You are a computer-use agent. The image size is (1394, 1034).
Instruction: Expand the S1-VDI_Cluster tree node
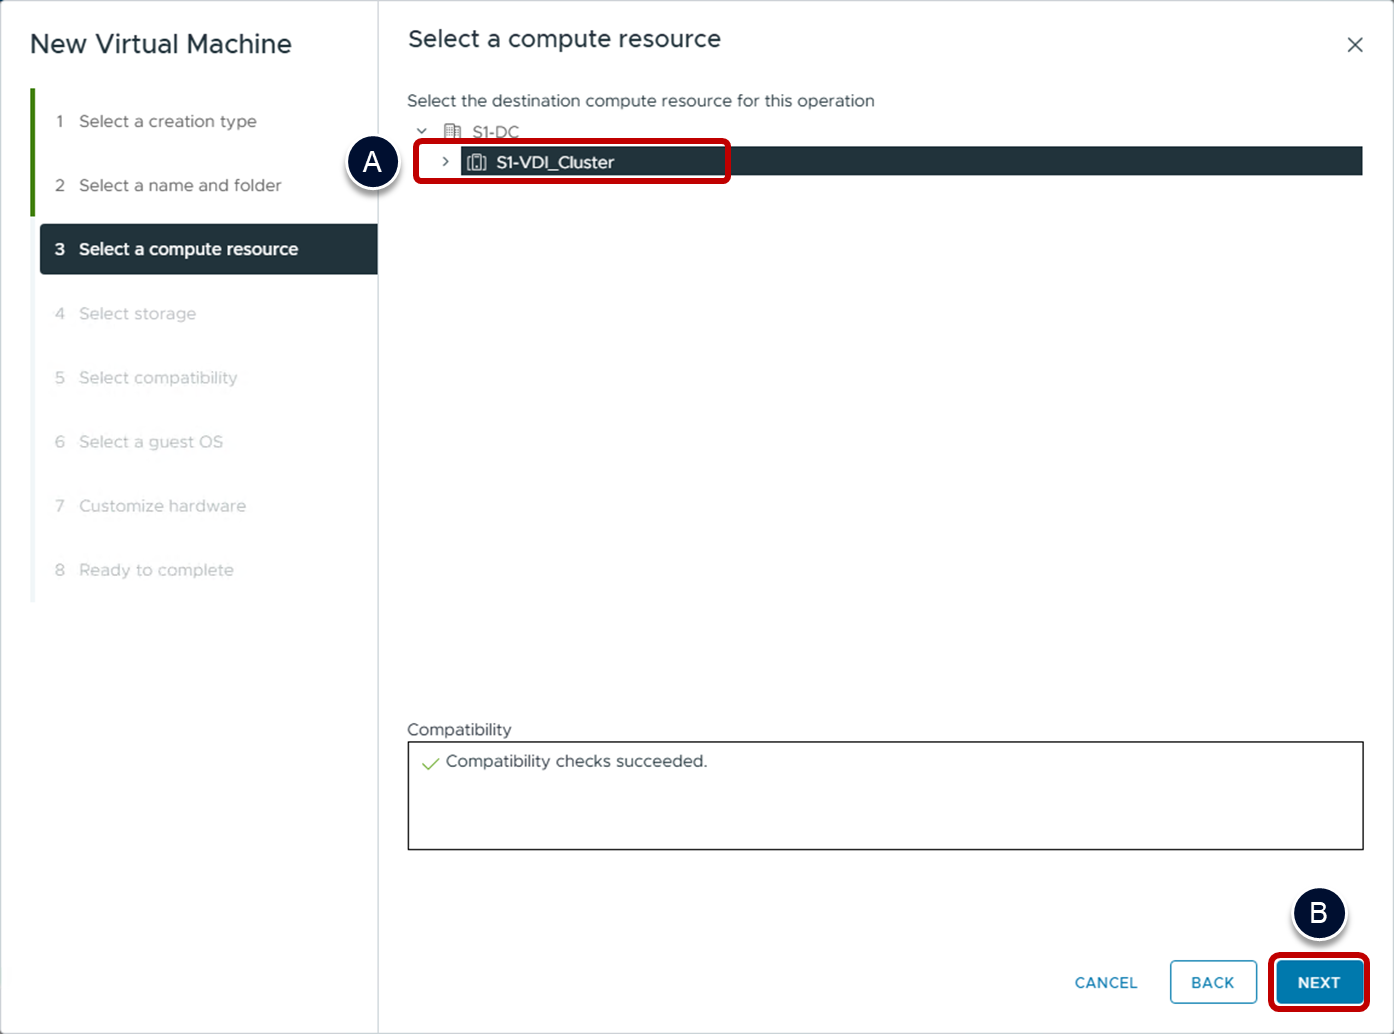coord(445,162)
